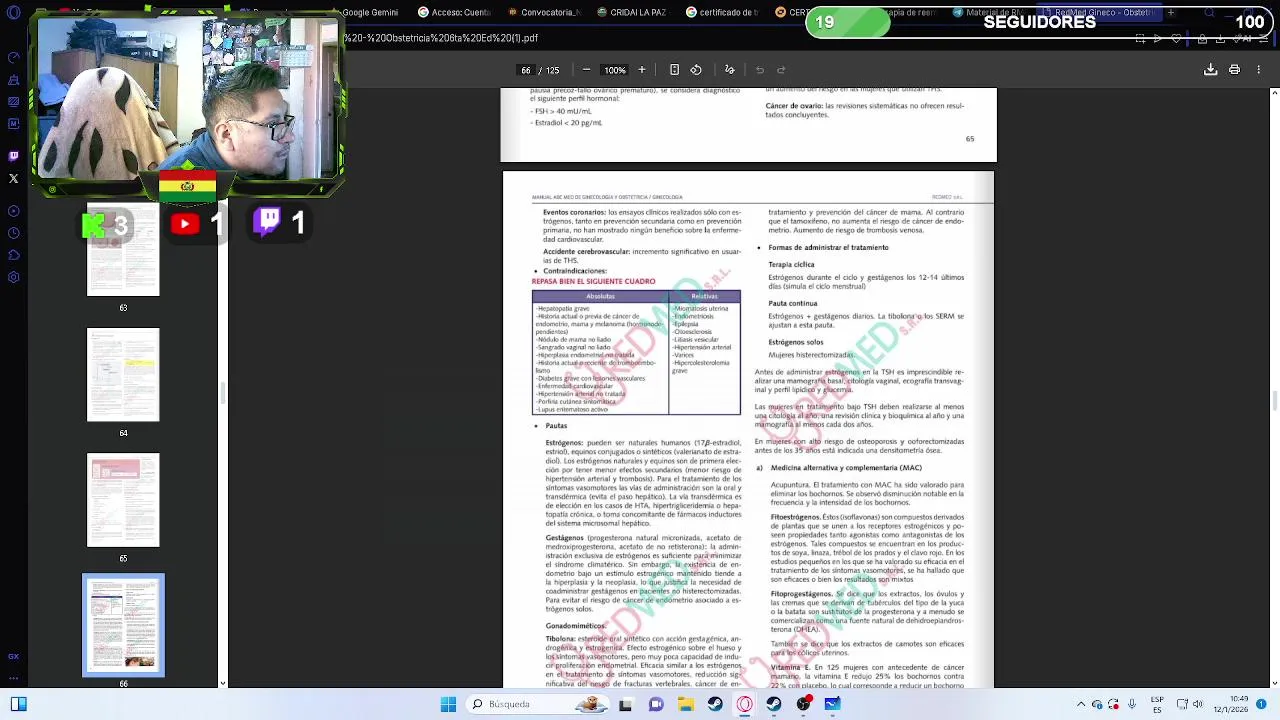This screenshot has width=1280, height=720.
Task: Edit the current page number field
Action: 526,70
